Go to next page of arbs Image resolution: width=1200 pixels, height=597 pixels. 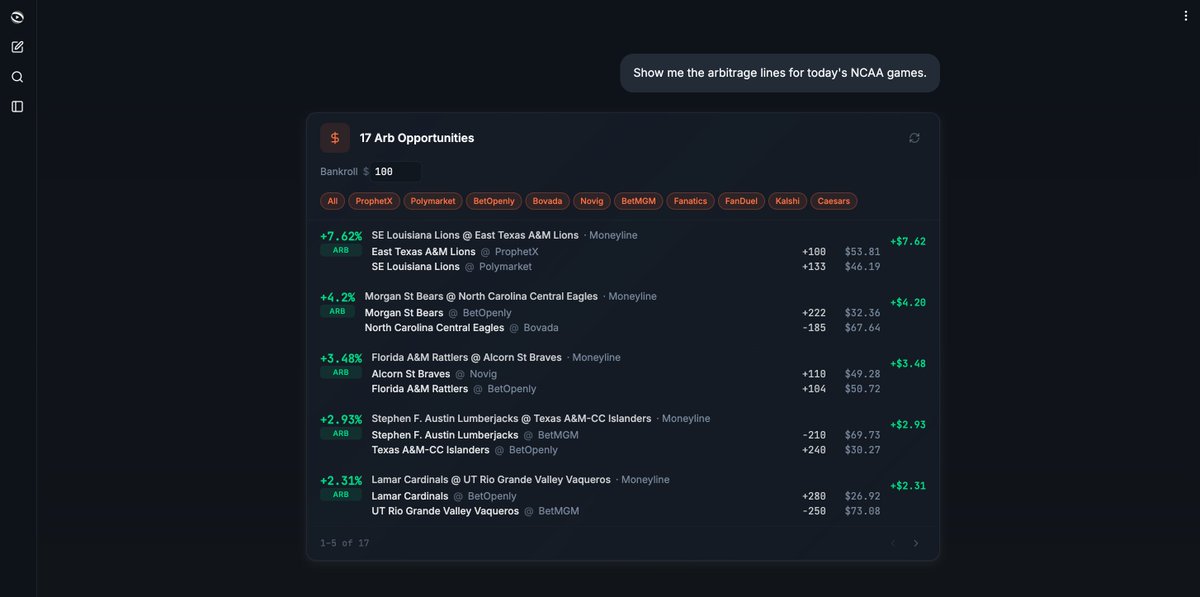[916, 543]
